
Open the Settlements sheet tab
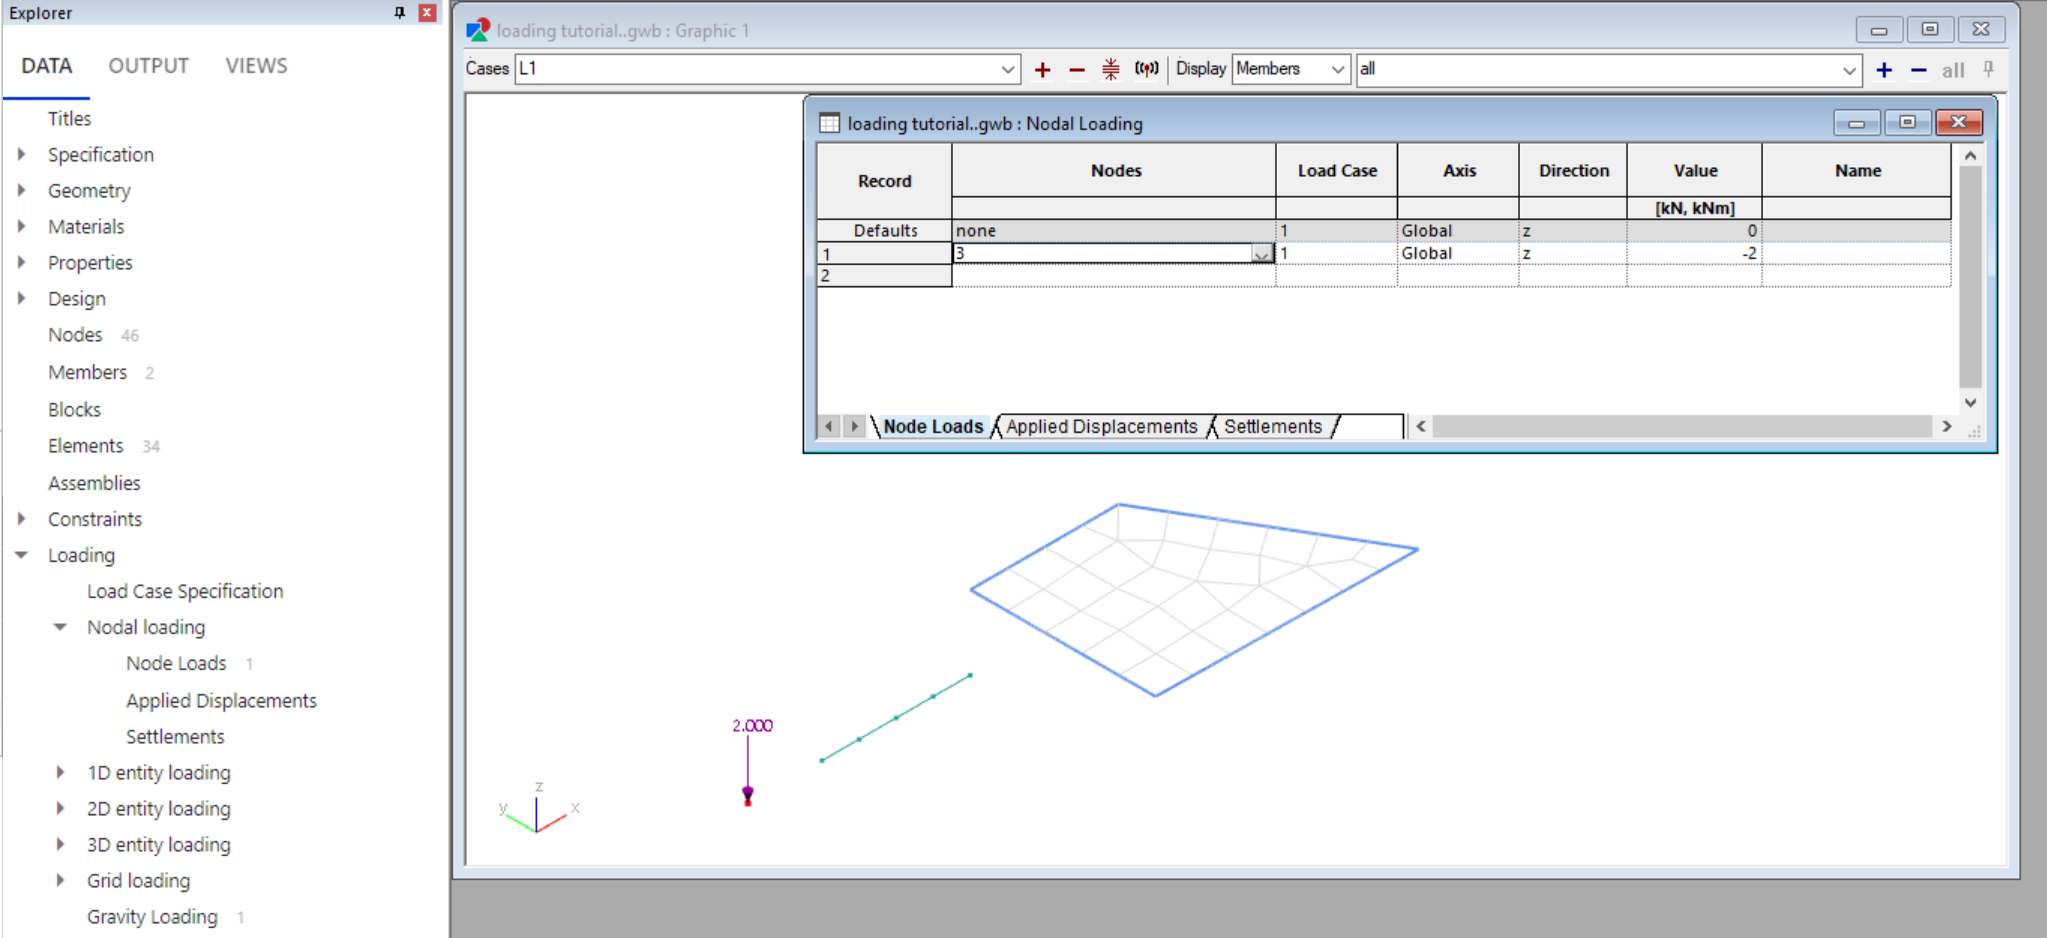click(x=1272, y=426)
